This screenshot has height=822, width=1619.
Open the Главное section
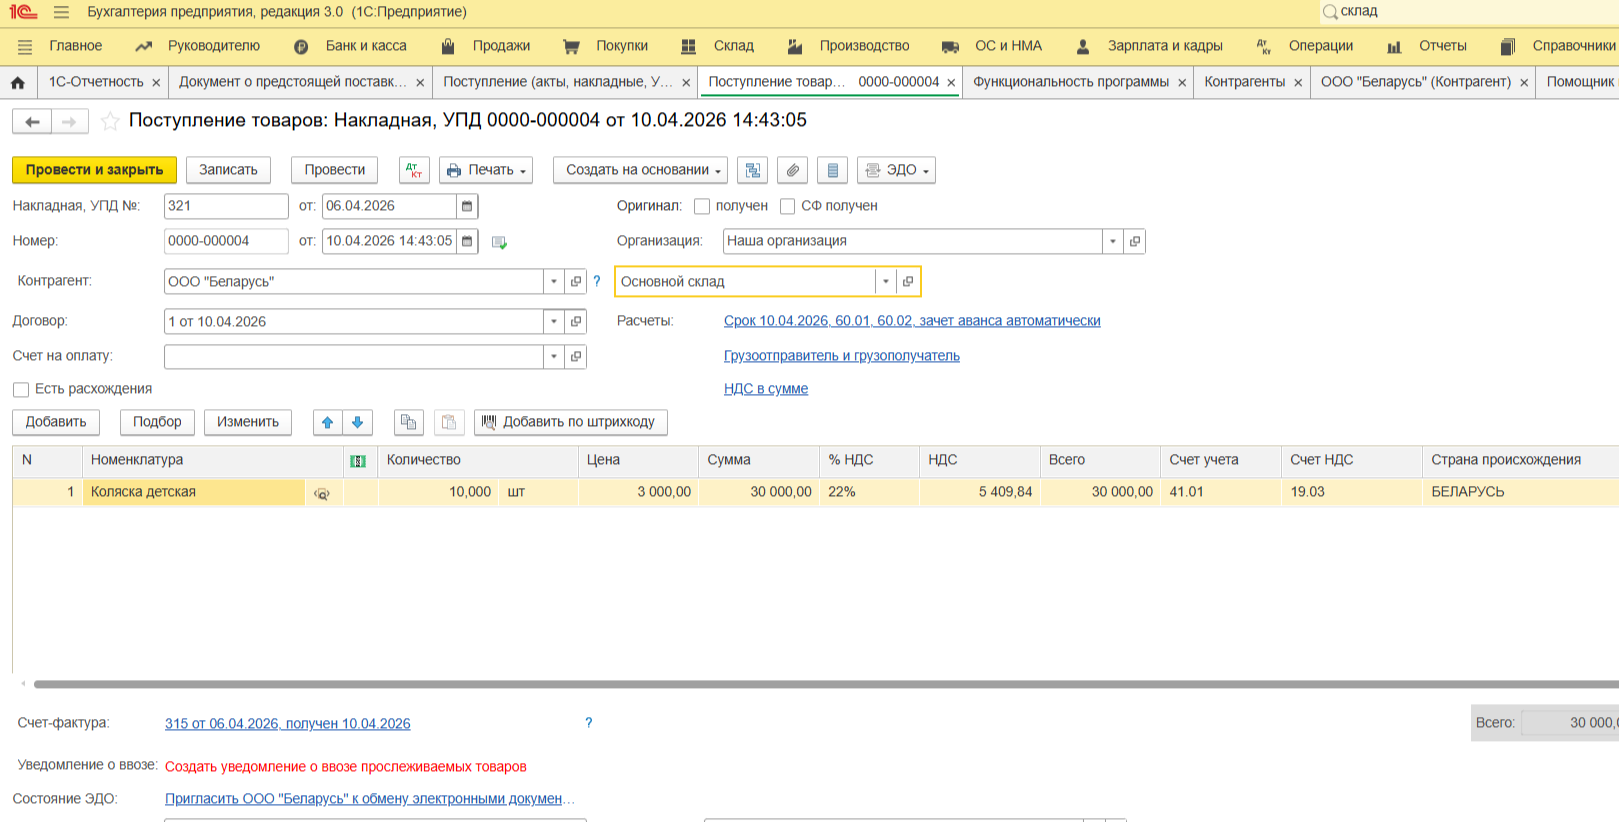pos(76,46)
